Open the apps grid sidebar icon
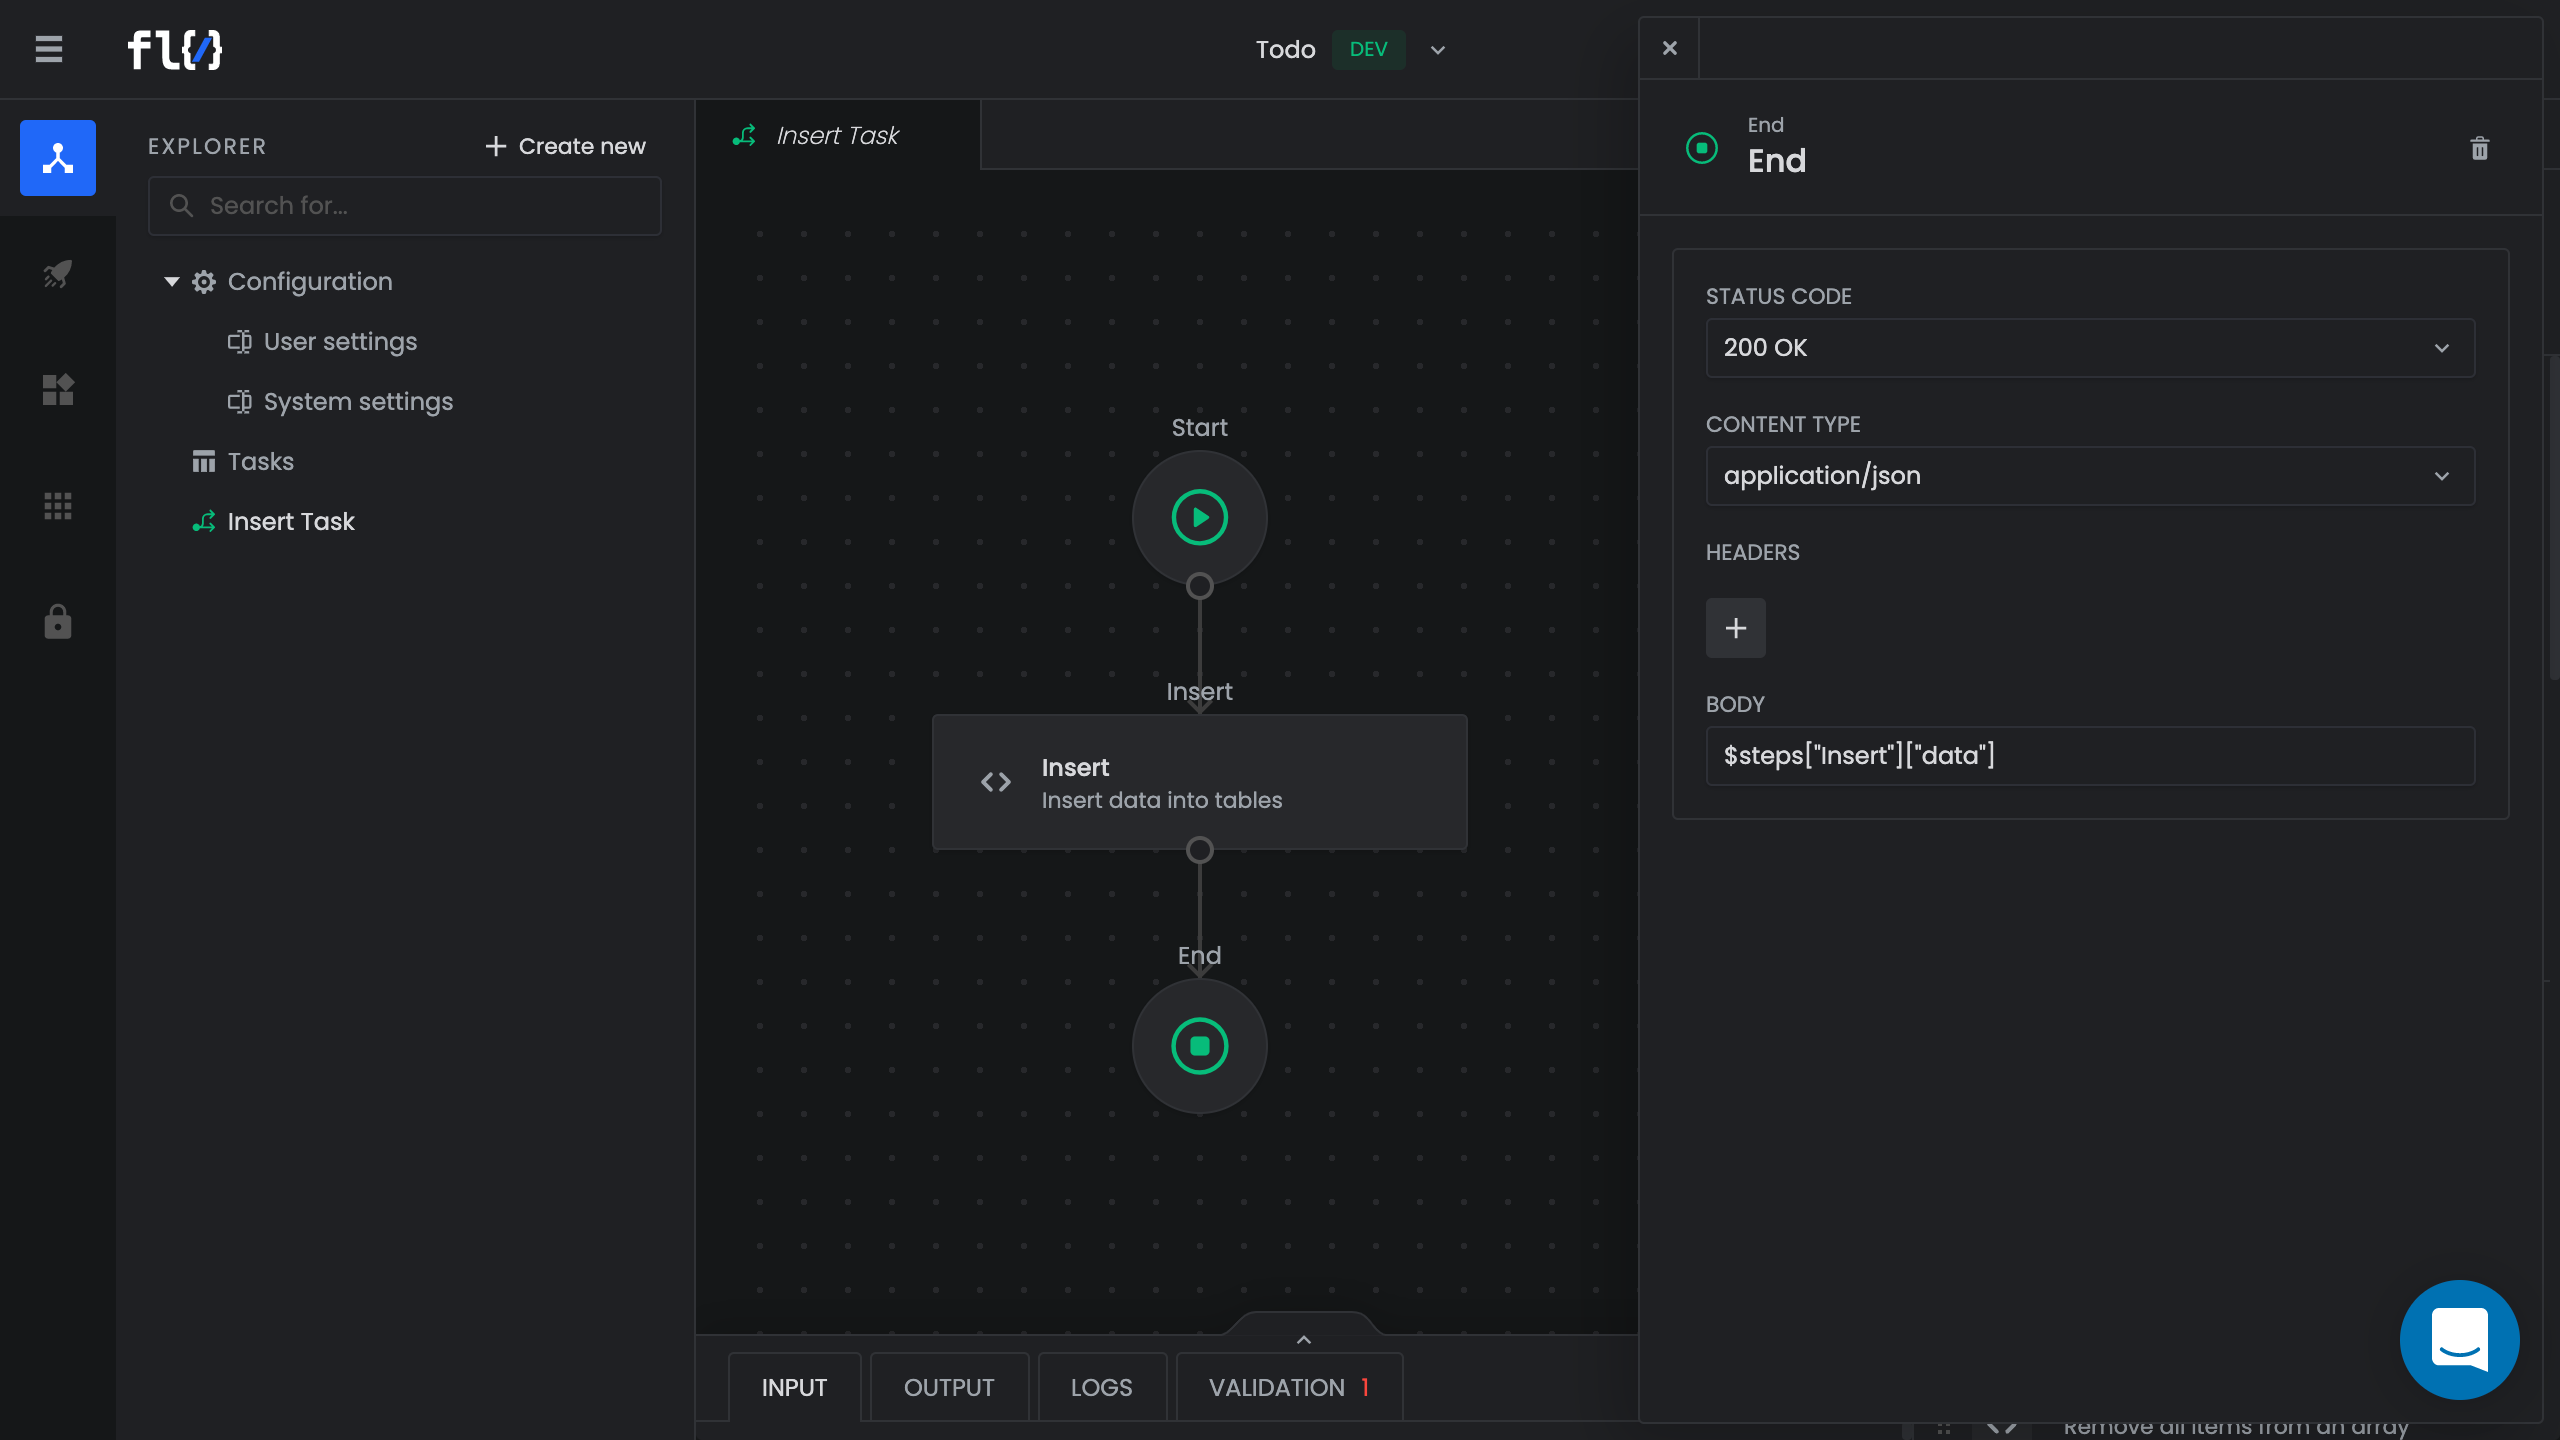Image resolution: width=2560 pixels, height=1440 pixels. pos(58,506)
